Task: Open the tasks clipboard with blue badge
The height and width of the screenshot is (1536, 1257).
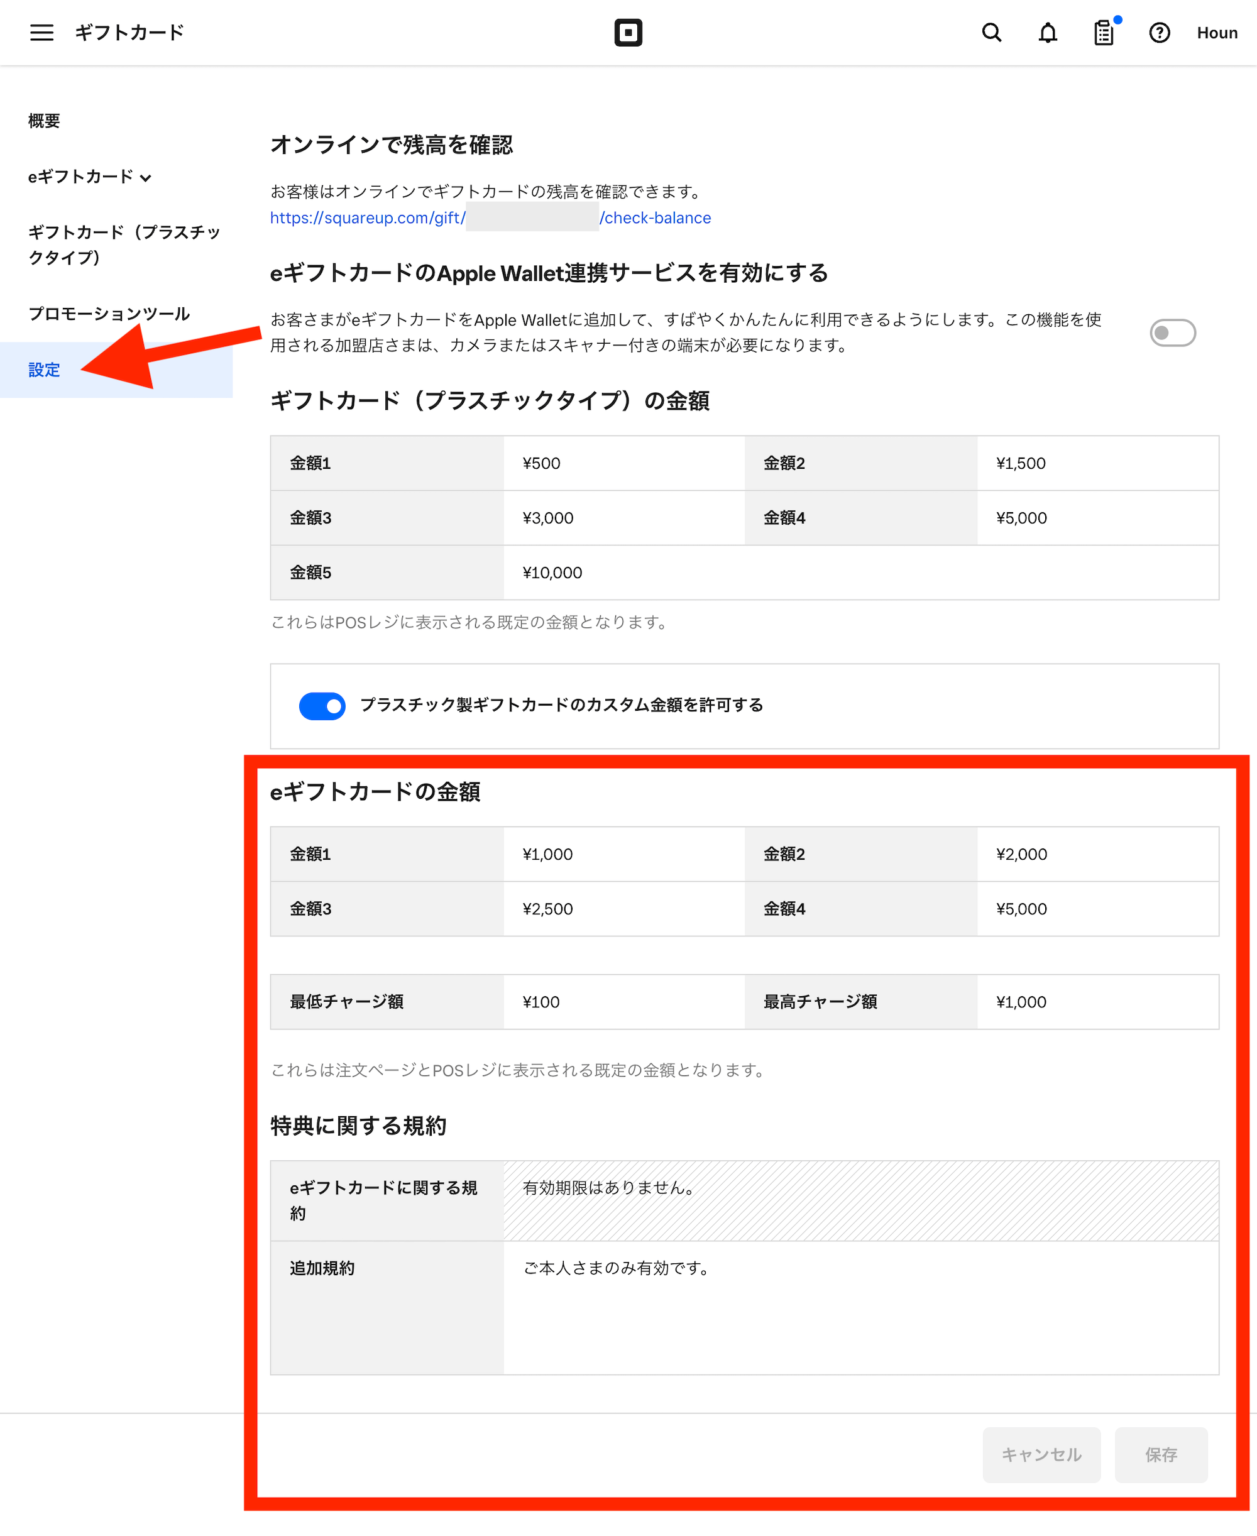Action: pos(1102,33)
